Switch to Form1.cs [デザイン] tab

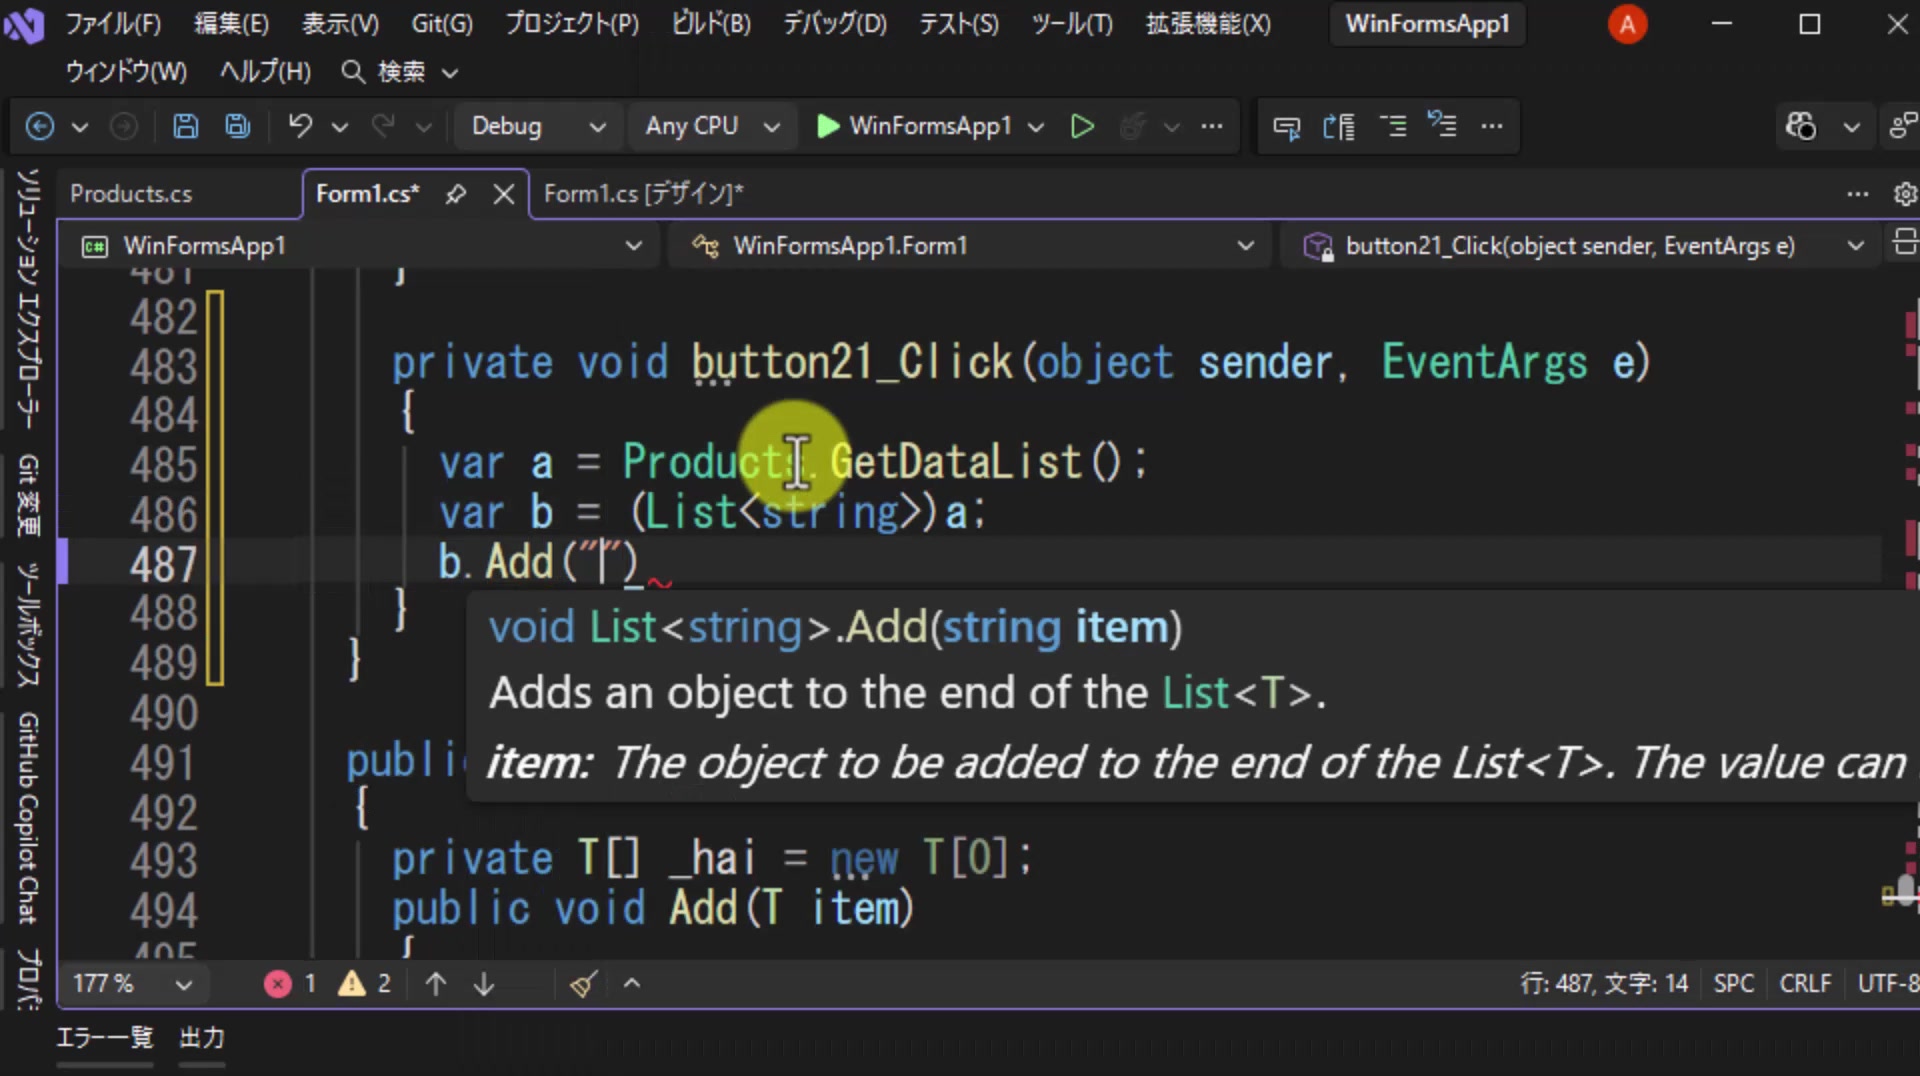pyautogui.click(x=643, y=194)
